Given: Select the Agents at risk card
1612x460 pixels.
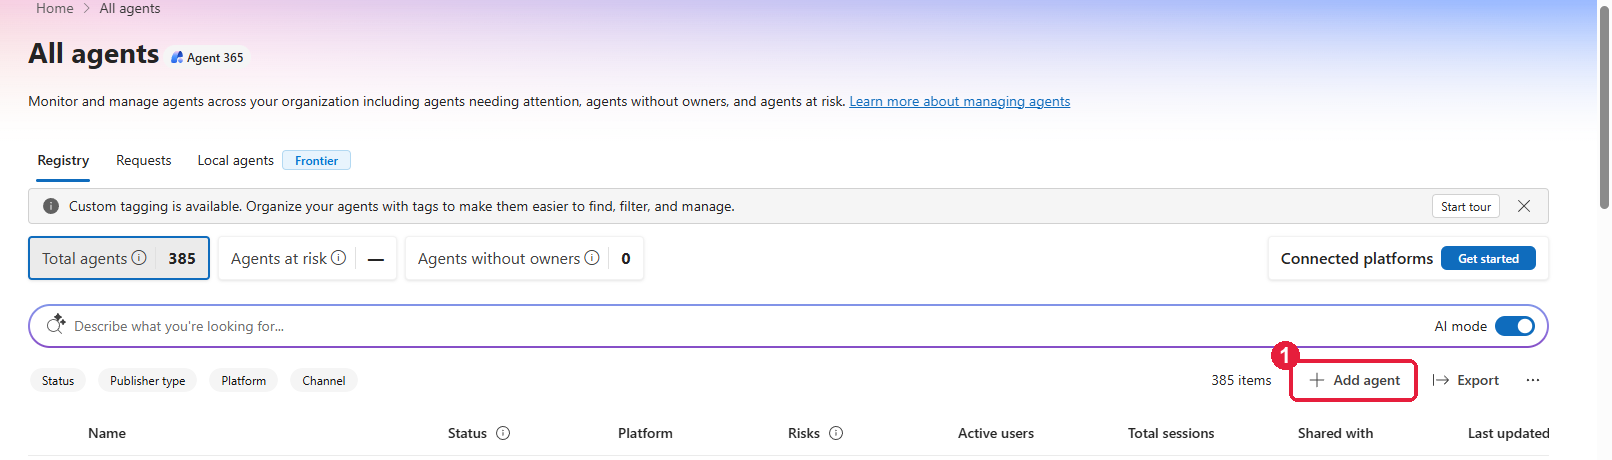Looking at the screenshot, I should click(308, 258).
